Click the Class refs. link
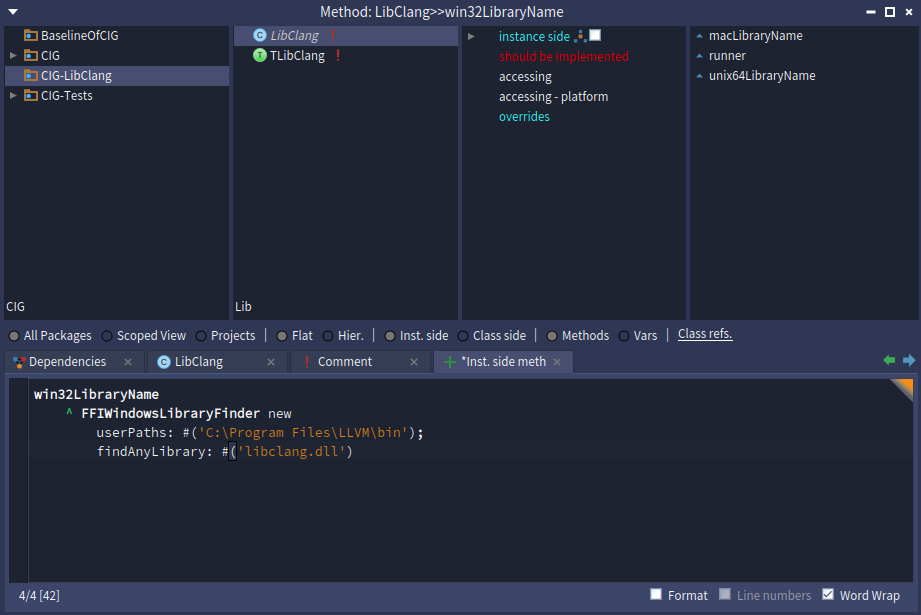This screenshot has height=615, width=921. point(705,334)
